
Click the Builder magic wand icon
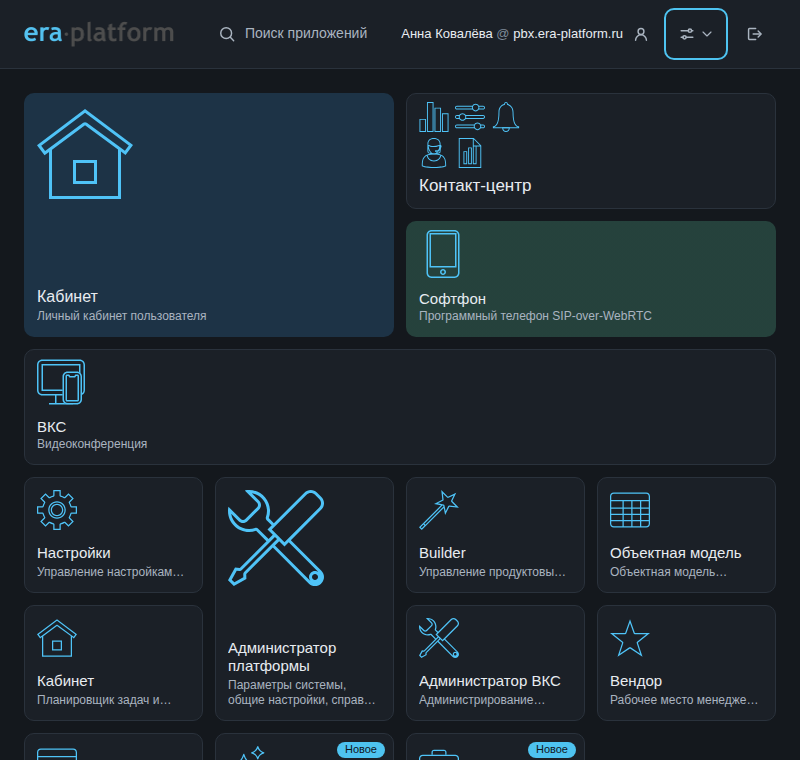point(439,510)
